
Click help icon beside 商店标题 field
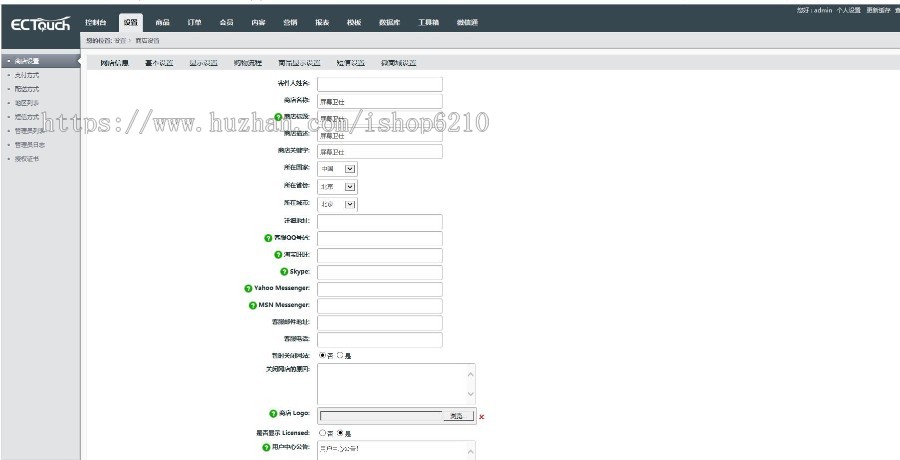click(x=278, y=117)
